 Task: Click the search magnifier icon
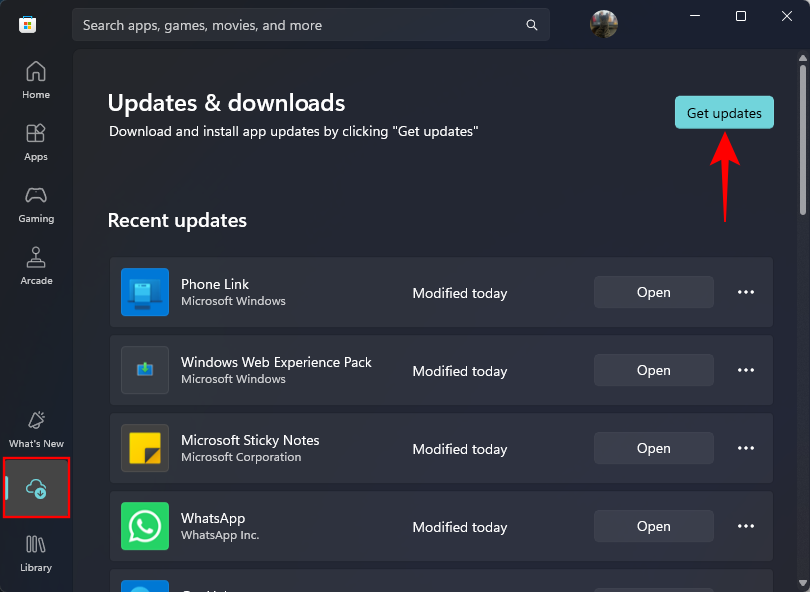coord(531,25)
